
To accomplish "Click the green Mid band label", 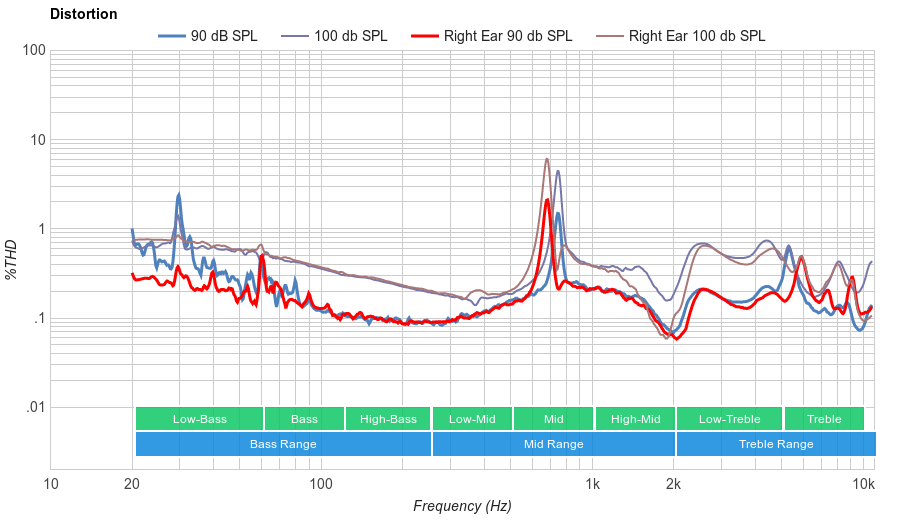I will (x=553, y=419).
